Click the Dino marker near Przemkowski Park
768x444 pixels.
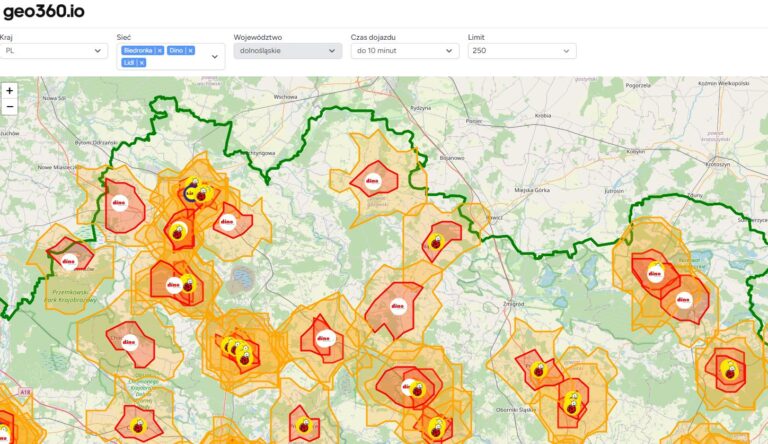[69, 262]
